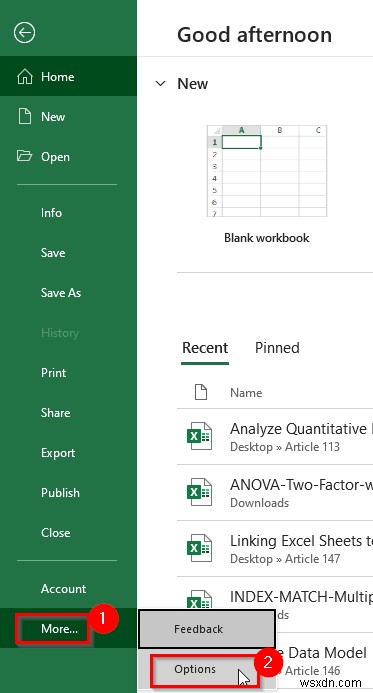This screenshot has height=693, width=373.
Task: Click the Open folder icon
Action: [x=25, y=156]
